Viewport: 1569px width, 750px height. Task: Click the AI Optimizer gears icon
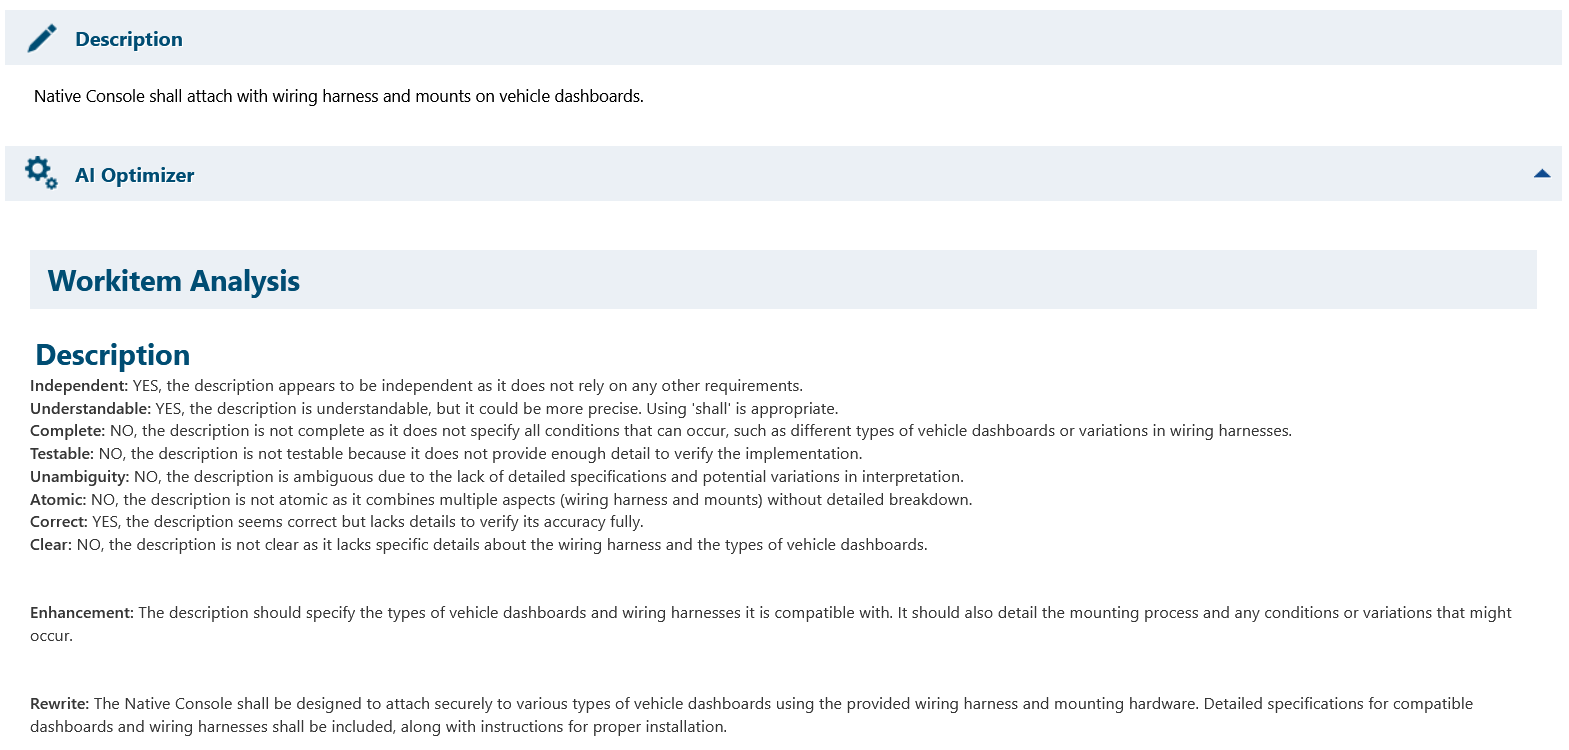tap(41, 173)
